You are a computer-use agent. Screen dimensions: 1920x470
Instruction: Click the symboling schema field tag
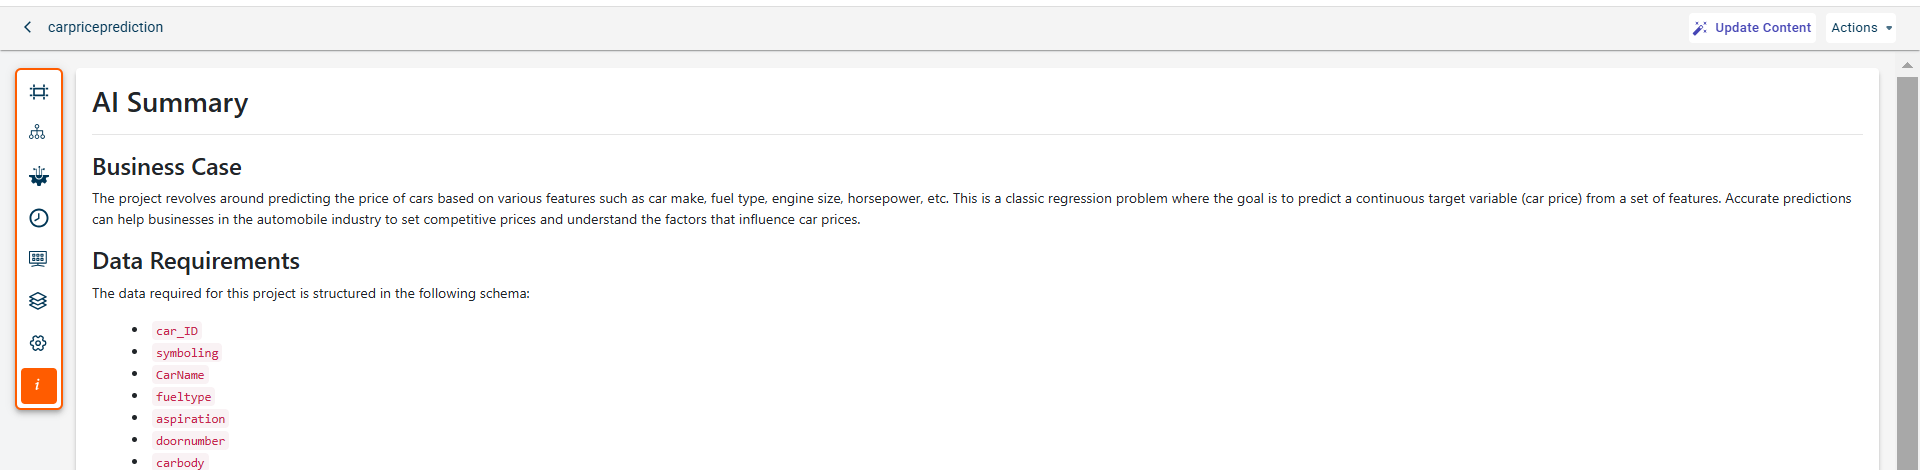coord(187,353)
